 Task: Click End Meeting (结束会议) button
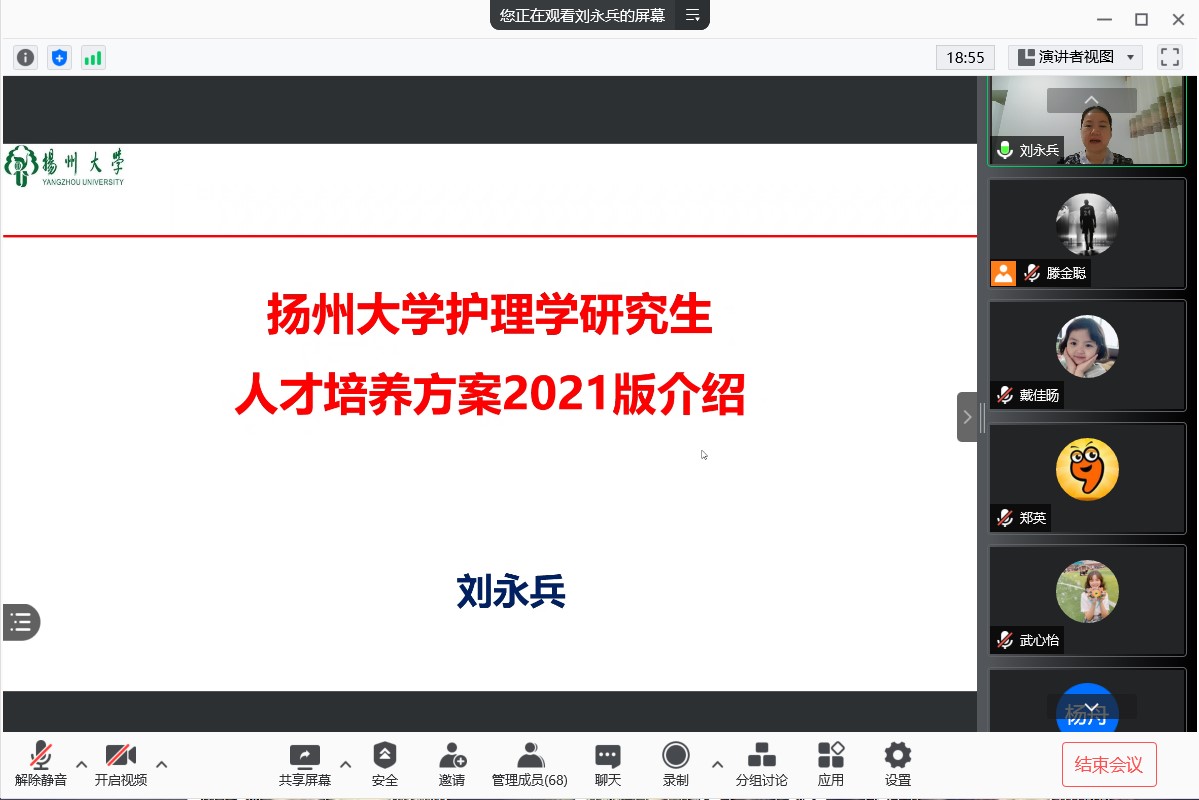pos(1109,765)
